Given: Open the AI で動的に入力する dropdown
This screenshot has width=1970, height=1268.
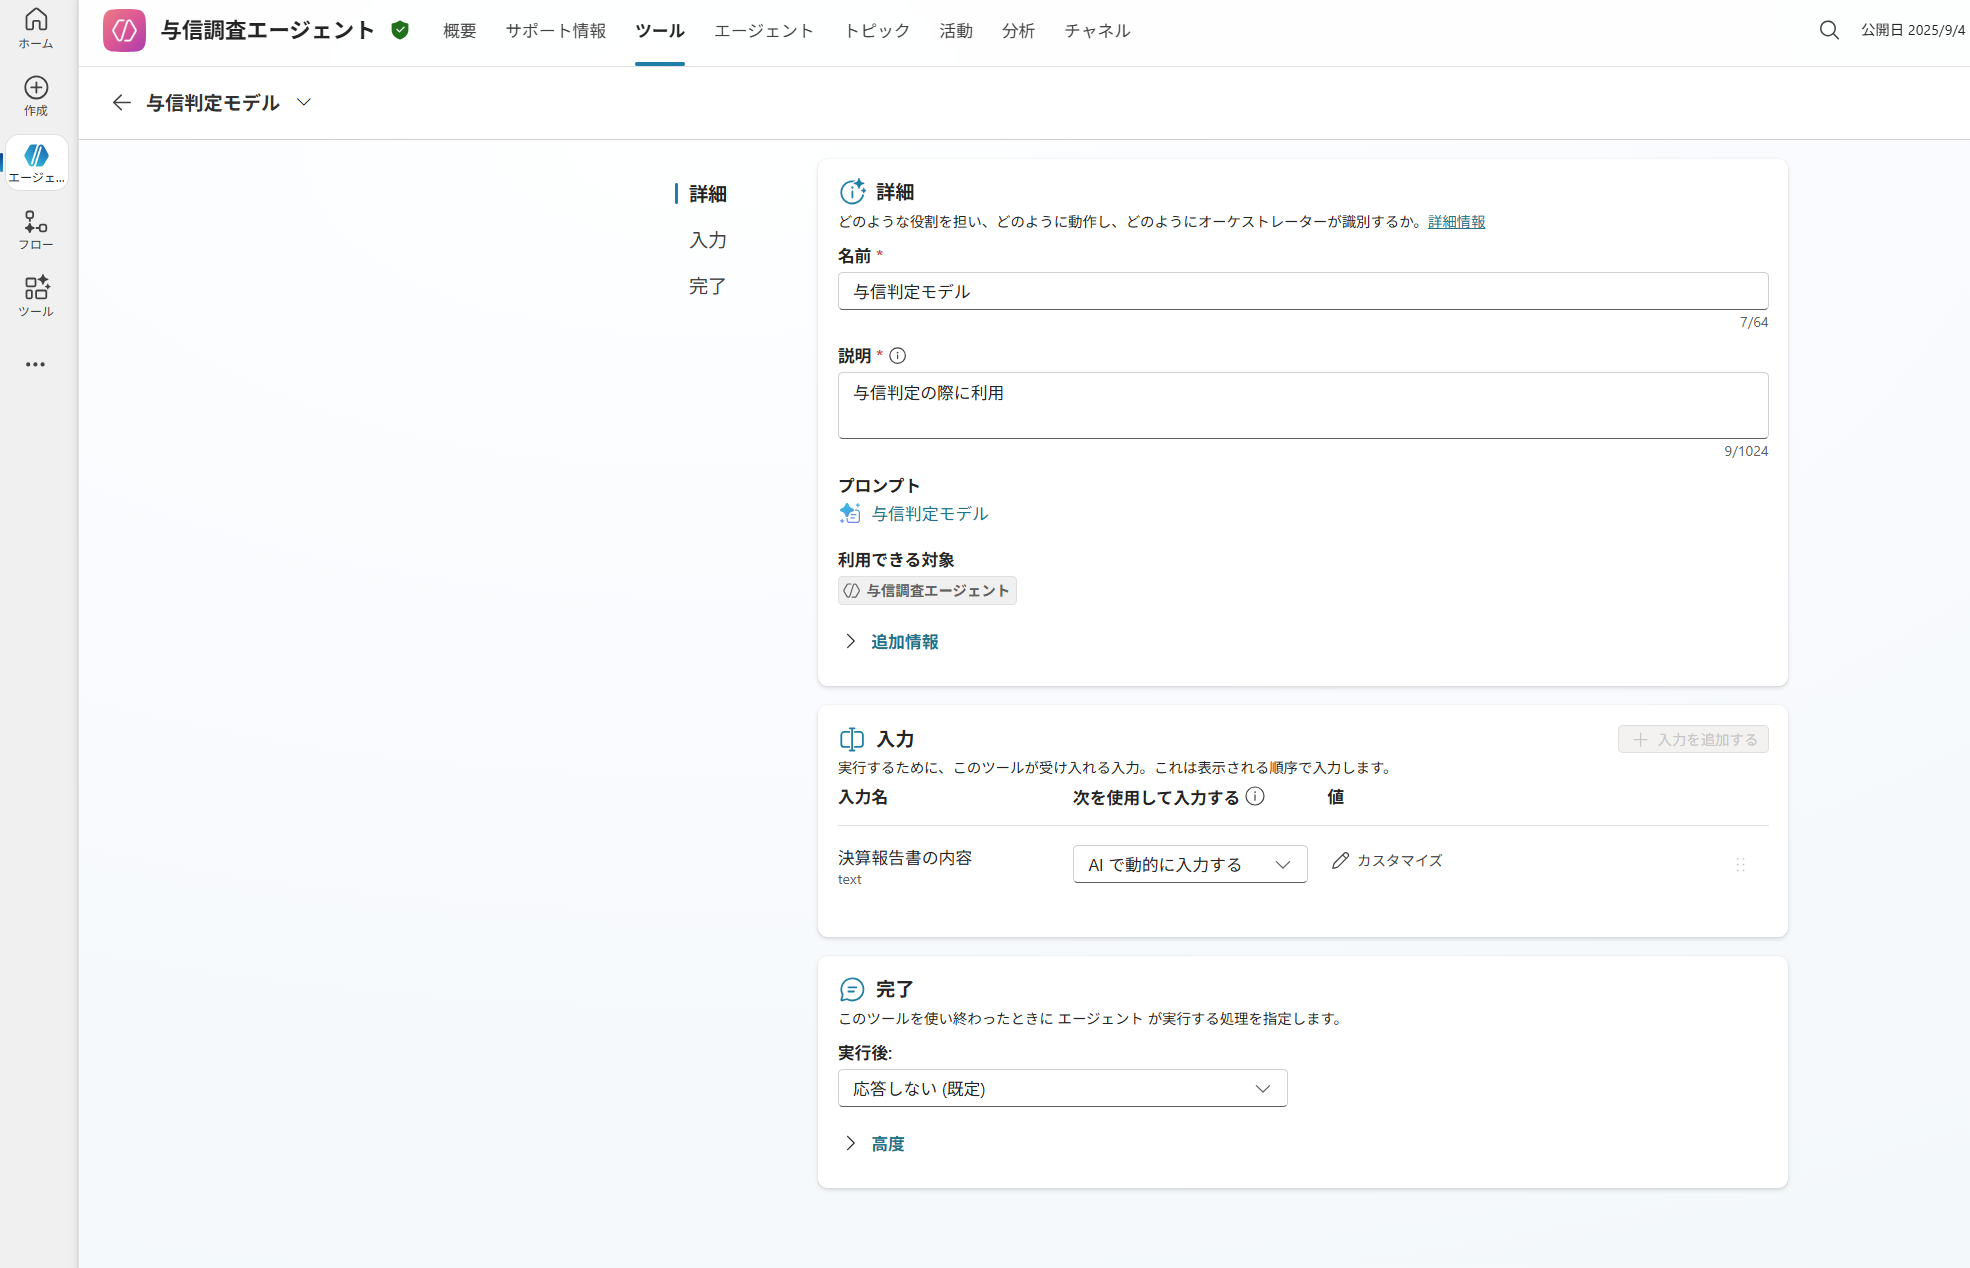Looking at the screenshot, I should pyautogui.click(x=1189, y=864).
